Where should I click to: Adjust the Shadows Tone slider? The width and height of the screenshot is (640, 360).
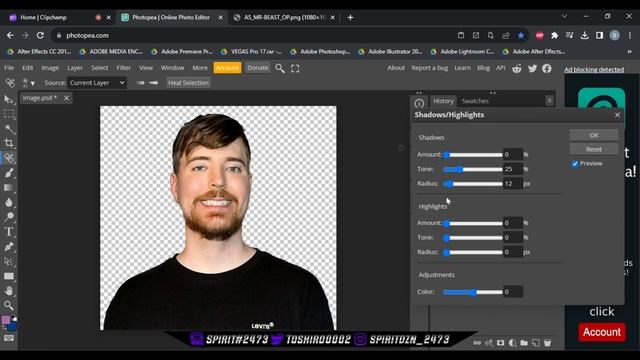click(473, 169)
